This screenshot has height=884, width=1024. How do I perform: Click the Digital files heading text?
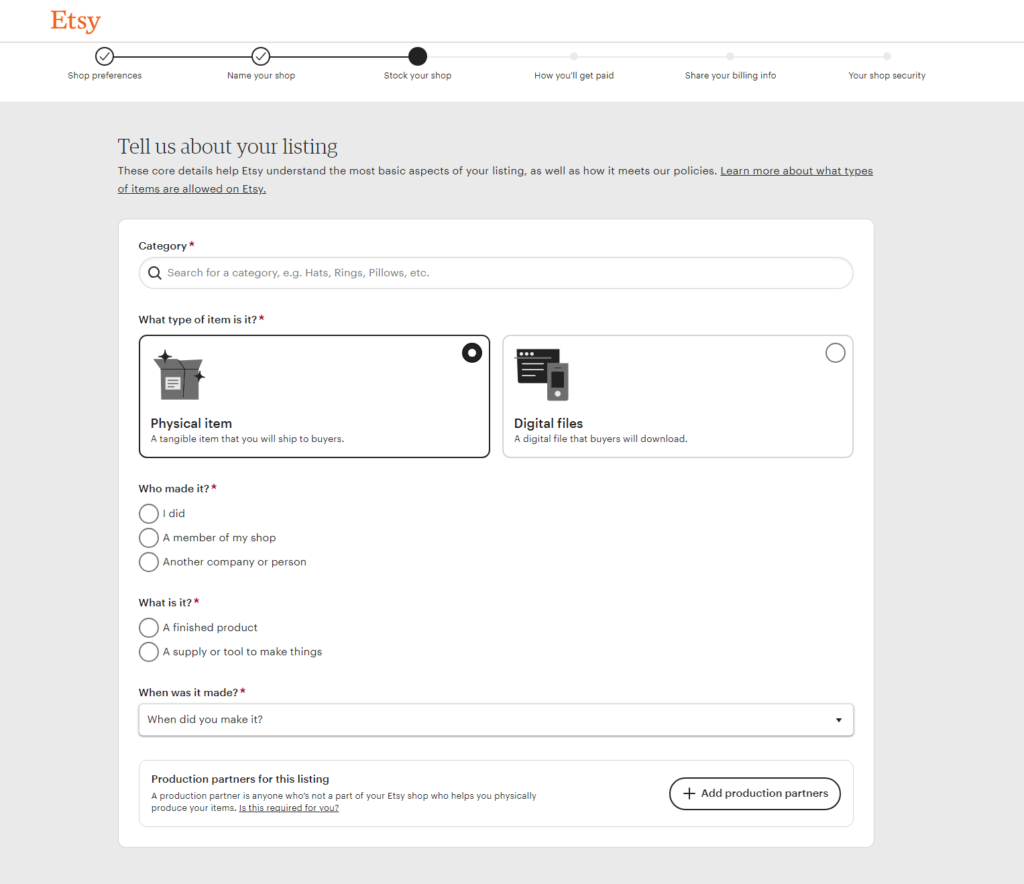tap(549, 423)
